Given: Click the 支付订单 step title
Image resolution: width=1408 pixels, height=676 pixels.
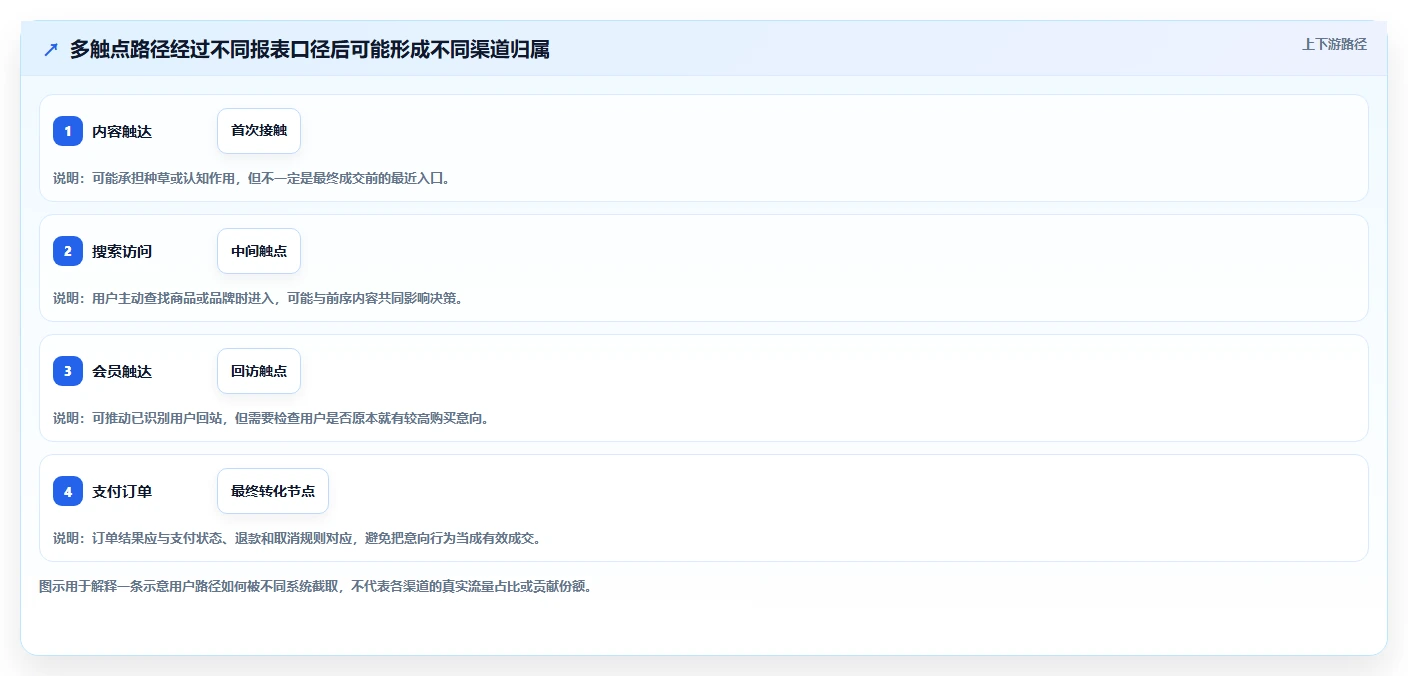Looking at the screenshot, I should click(x=122, y=491).
